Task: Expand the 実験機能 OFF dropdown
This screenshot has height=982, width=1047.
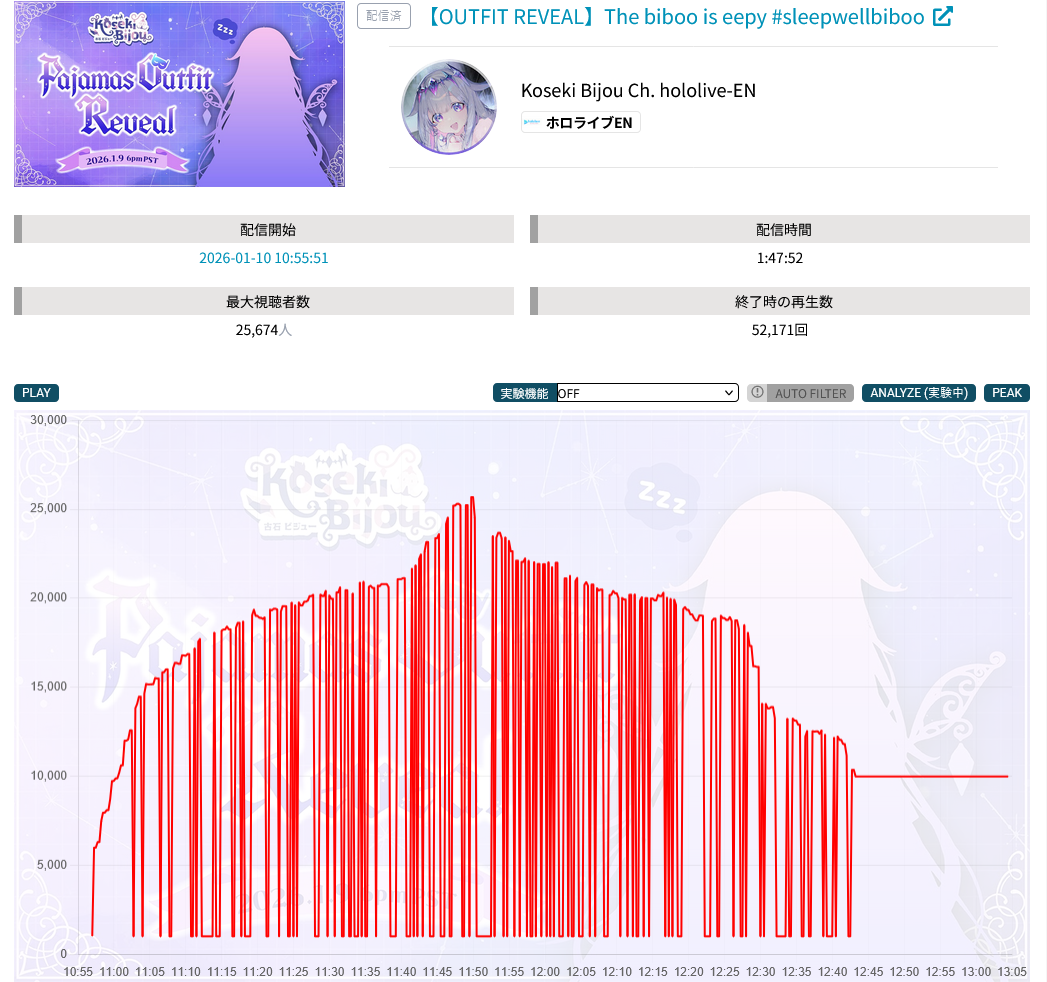Action: click(x=648, y=393)
